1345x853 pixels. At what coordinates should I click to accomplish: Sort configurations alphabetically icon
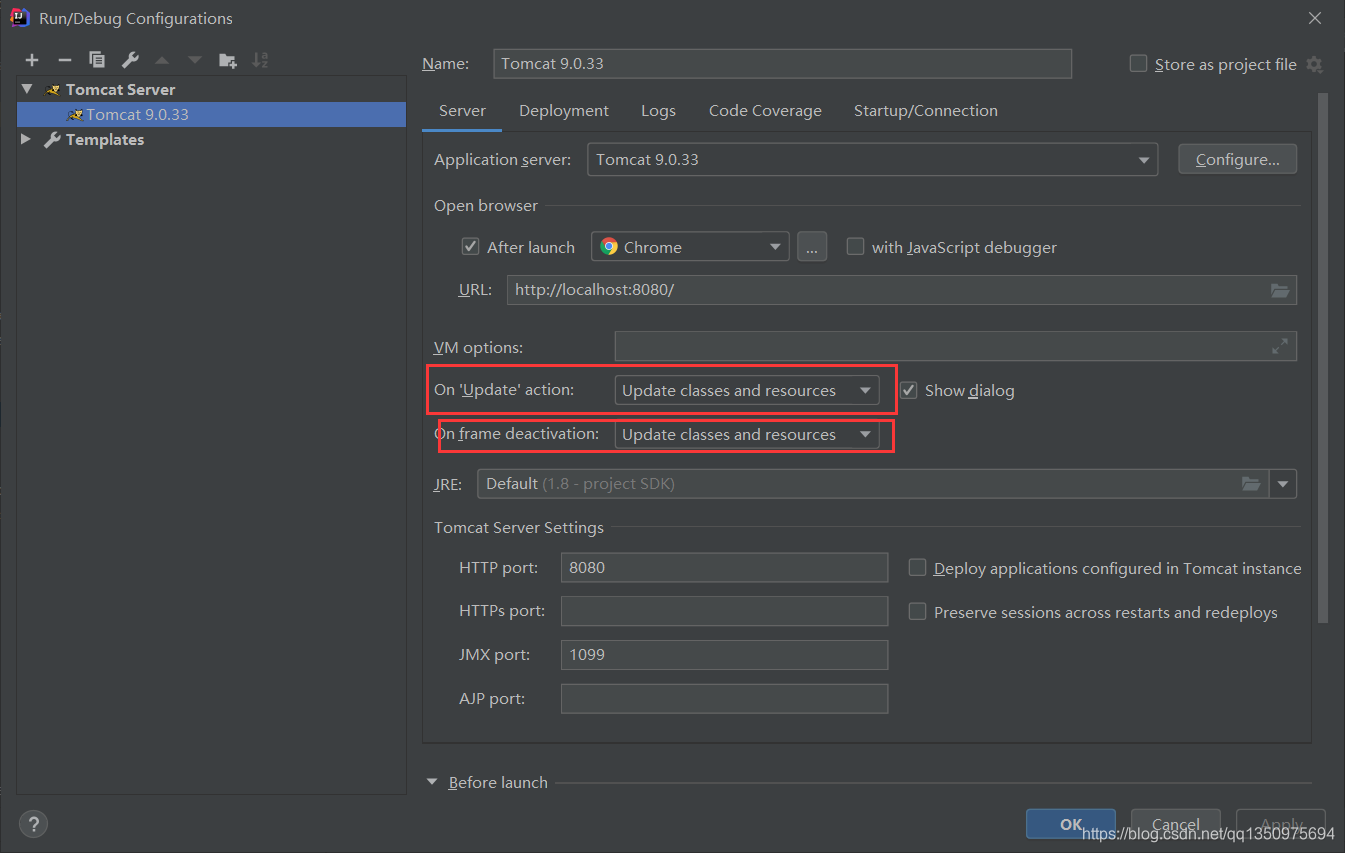click(260, 60)
